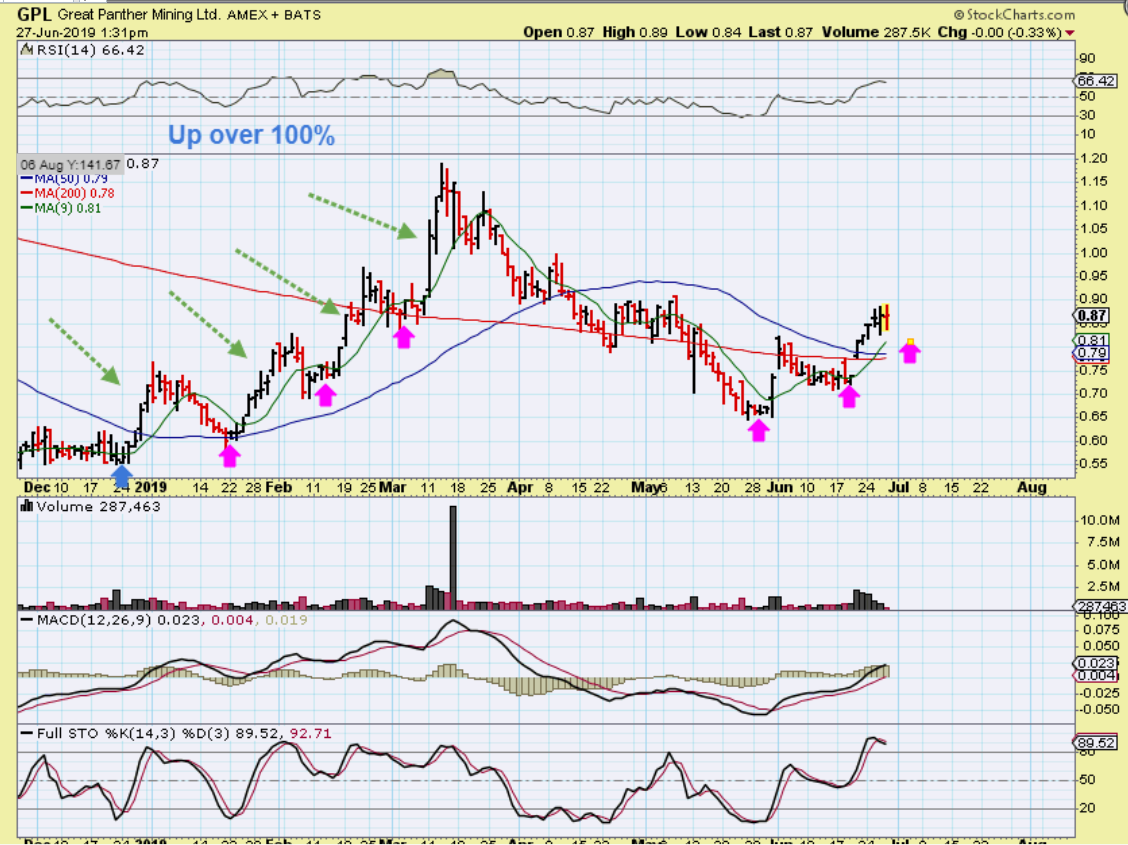1128x845 pixels.
Task: Click the 66.42 RSI value tag
Action: [x=1096, y=81]
